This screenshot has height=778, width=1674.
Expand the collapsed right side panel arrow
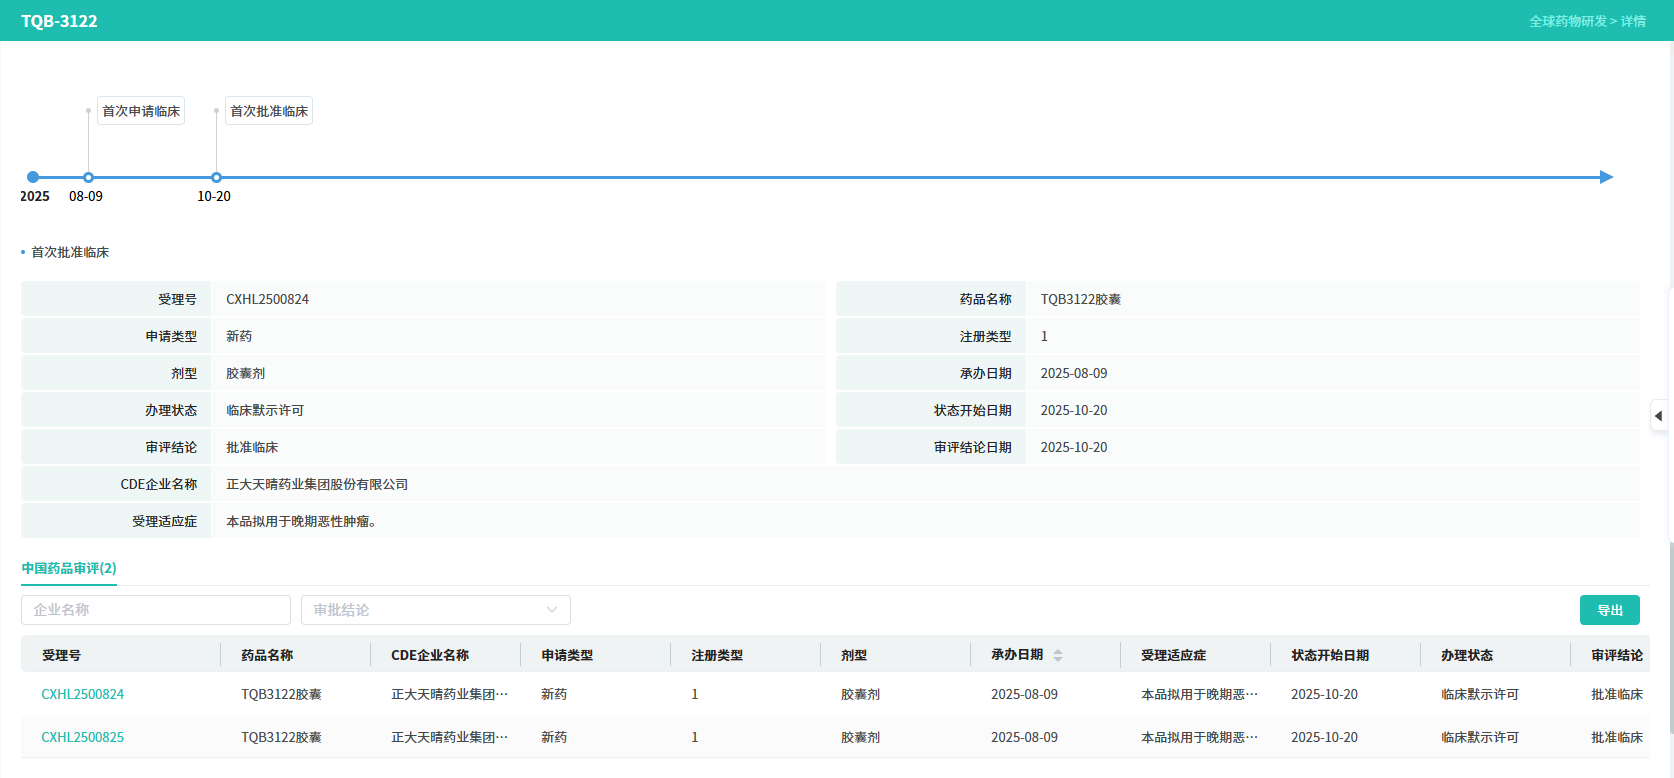coord(1659,416)
